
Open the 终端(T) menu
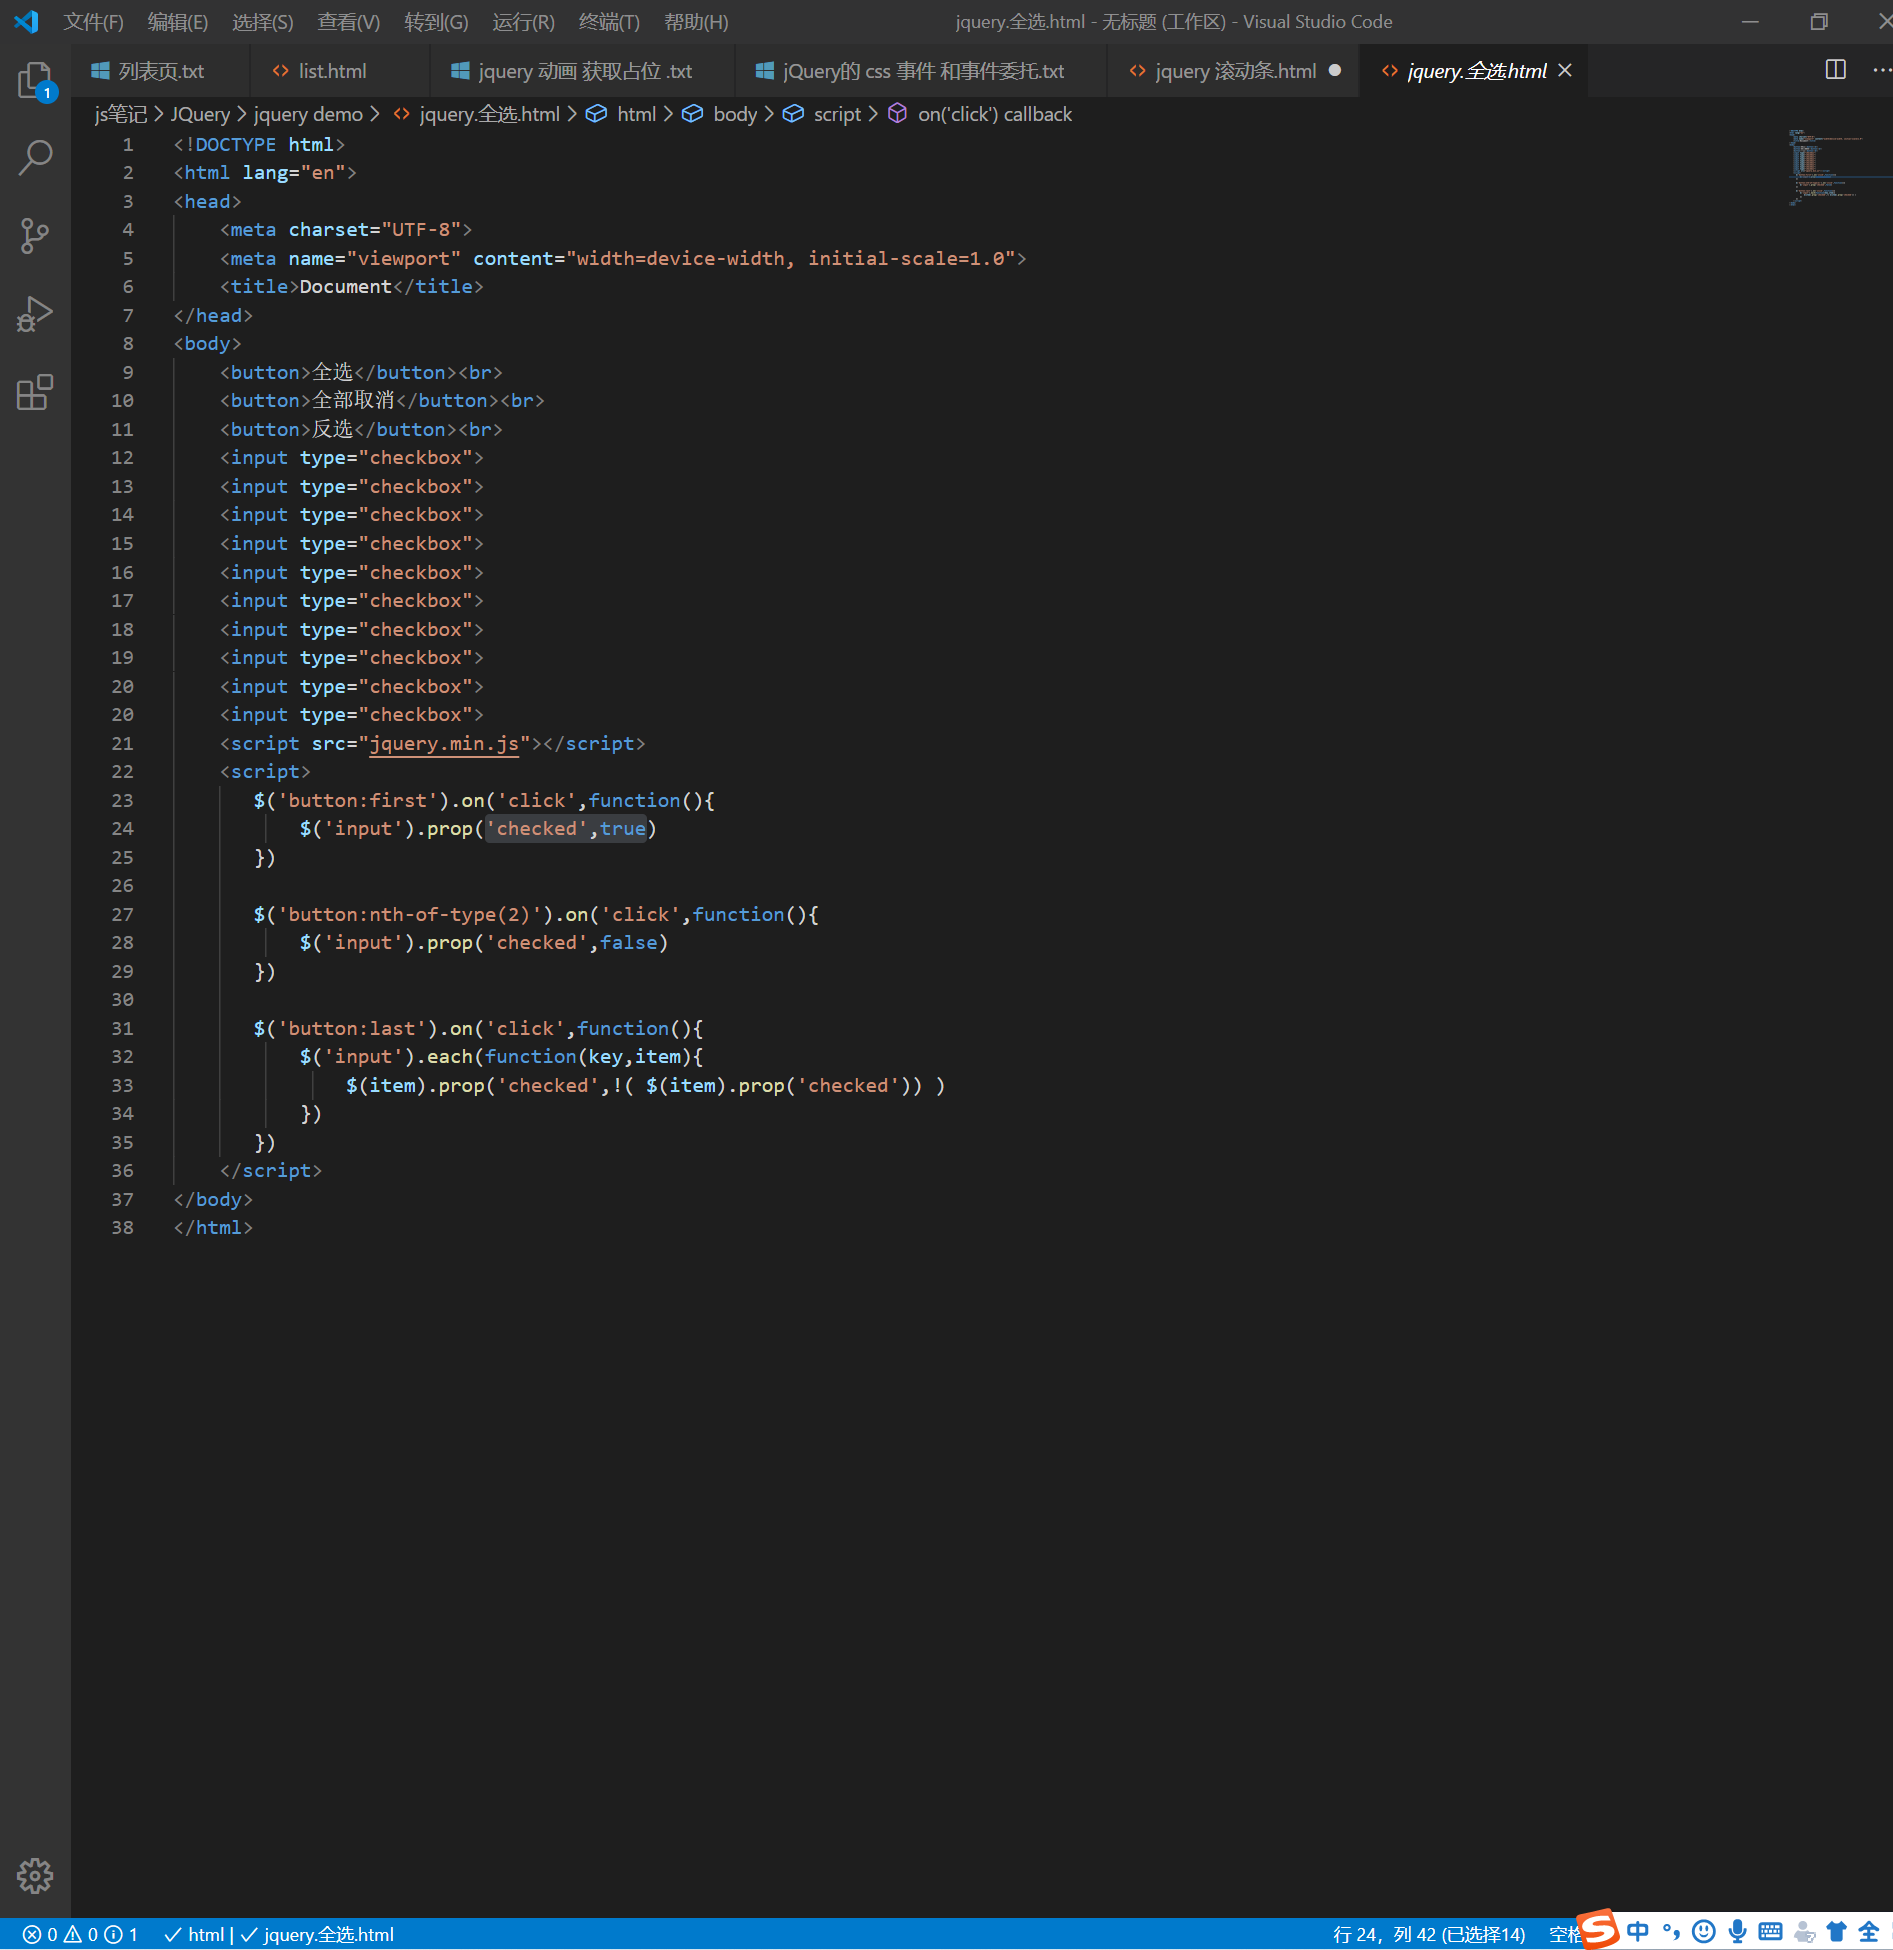coord(609,22)
